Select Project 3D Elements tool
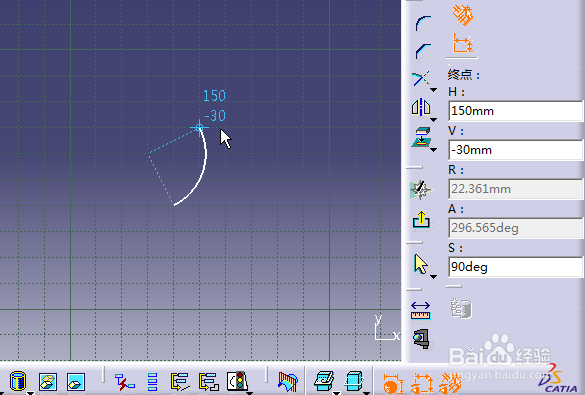 pos(421,137)
